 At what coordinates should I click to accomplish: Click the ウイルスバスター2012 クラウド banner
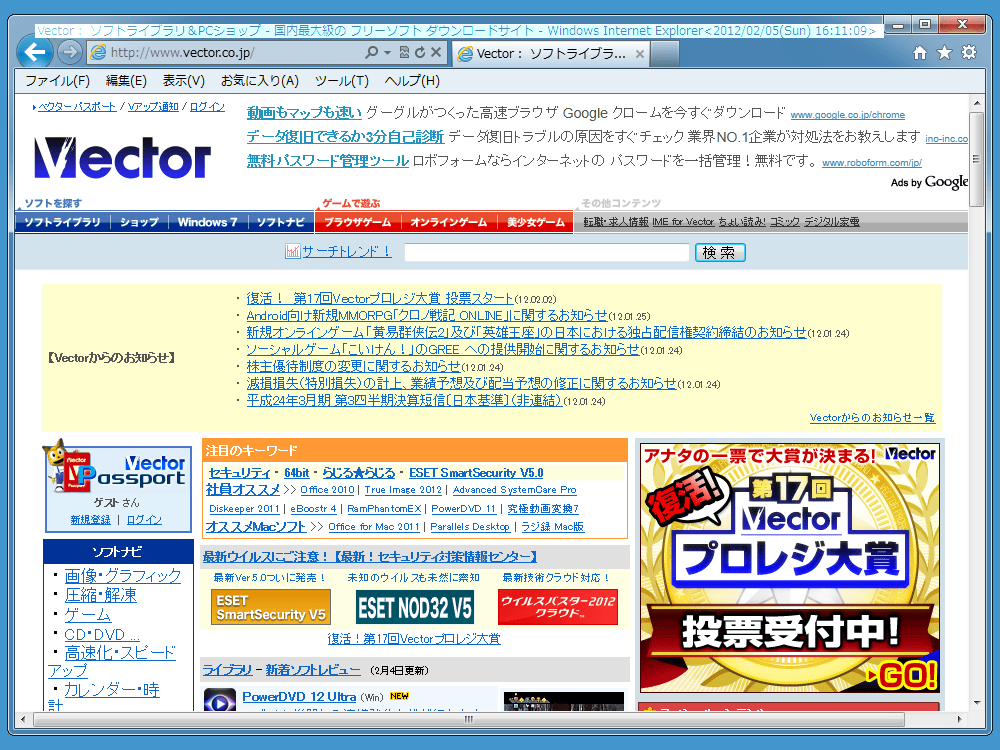[558, 607]
